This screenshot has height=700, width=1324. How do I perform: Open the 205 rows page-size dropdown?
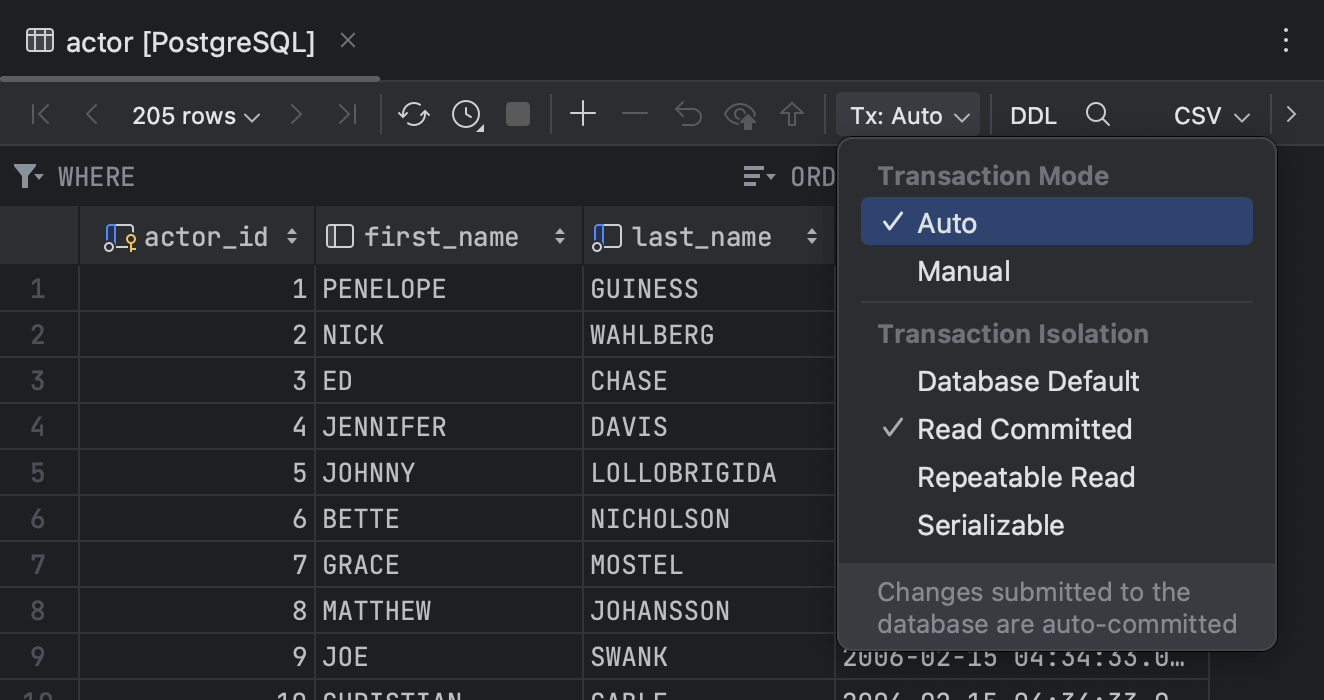196,114
